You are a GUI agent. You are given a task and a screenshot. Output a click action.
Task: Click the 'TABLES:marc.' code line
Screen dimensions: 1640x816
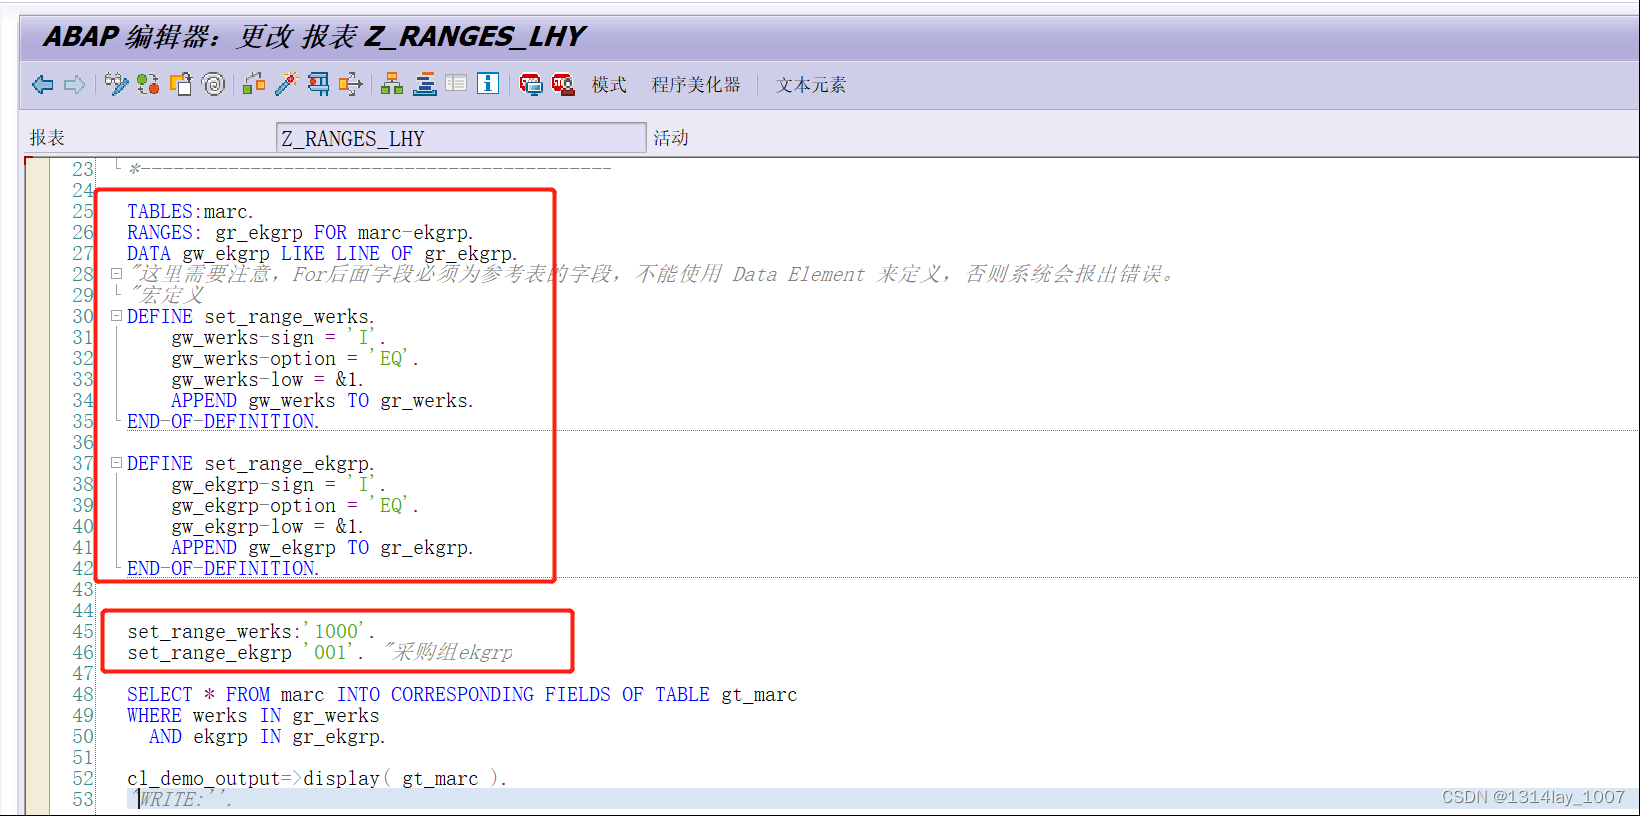[190, 211]
